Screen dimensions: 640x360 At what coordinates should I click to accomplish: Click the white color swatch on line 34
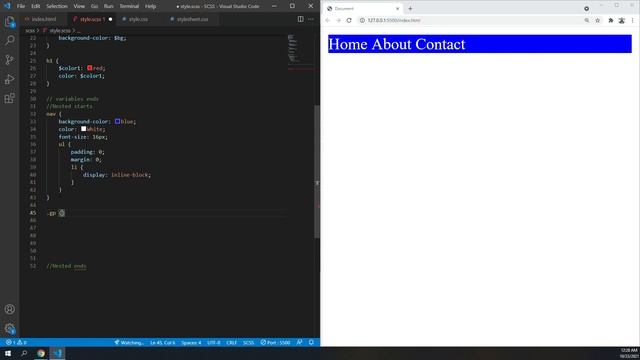click(83, 129)
